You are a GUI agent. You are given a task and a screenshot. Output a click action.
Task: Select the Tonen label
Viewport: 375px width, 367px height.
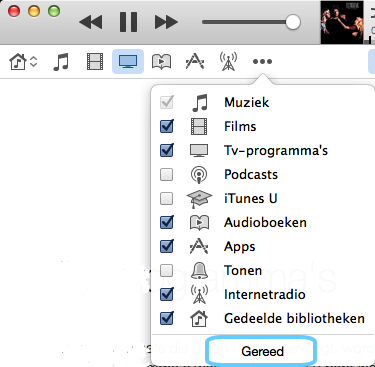pyautogui.click(x=243, y=270)
